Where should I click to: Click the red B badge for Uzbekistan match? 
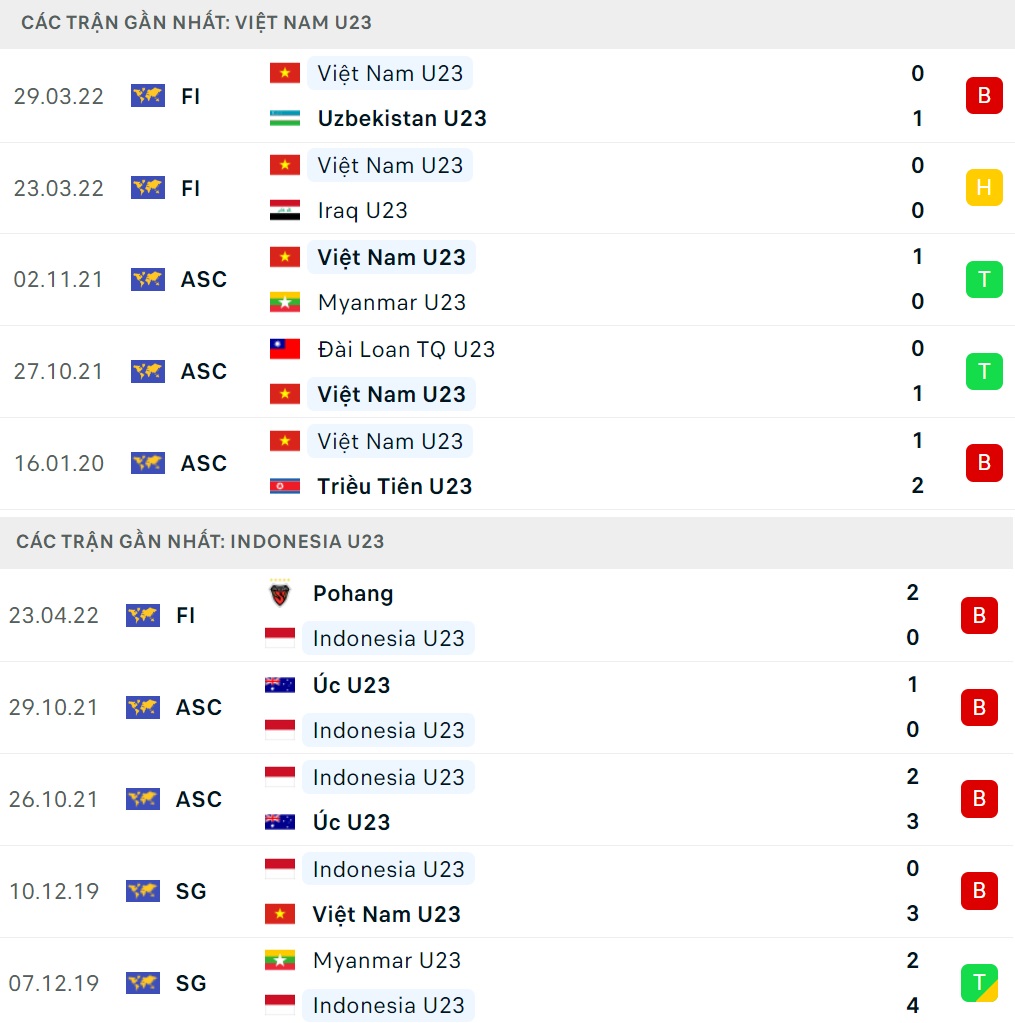tap(984, 96)
